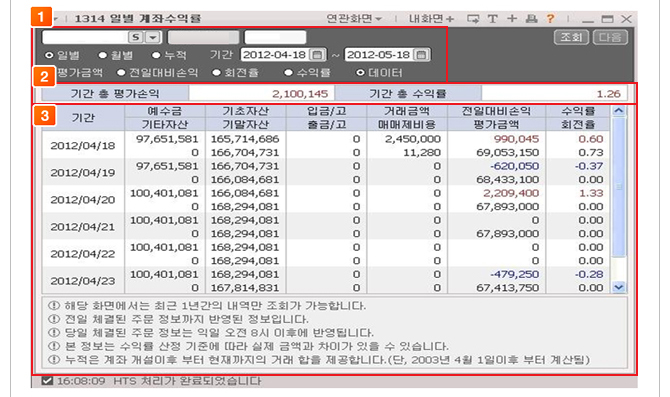Click the -620,050 loss cell
Viewport: 670px width, 397px height.
click(x=514, y=166)
